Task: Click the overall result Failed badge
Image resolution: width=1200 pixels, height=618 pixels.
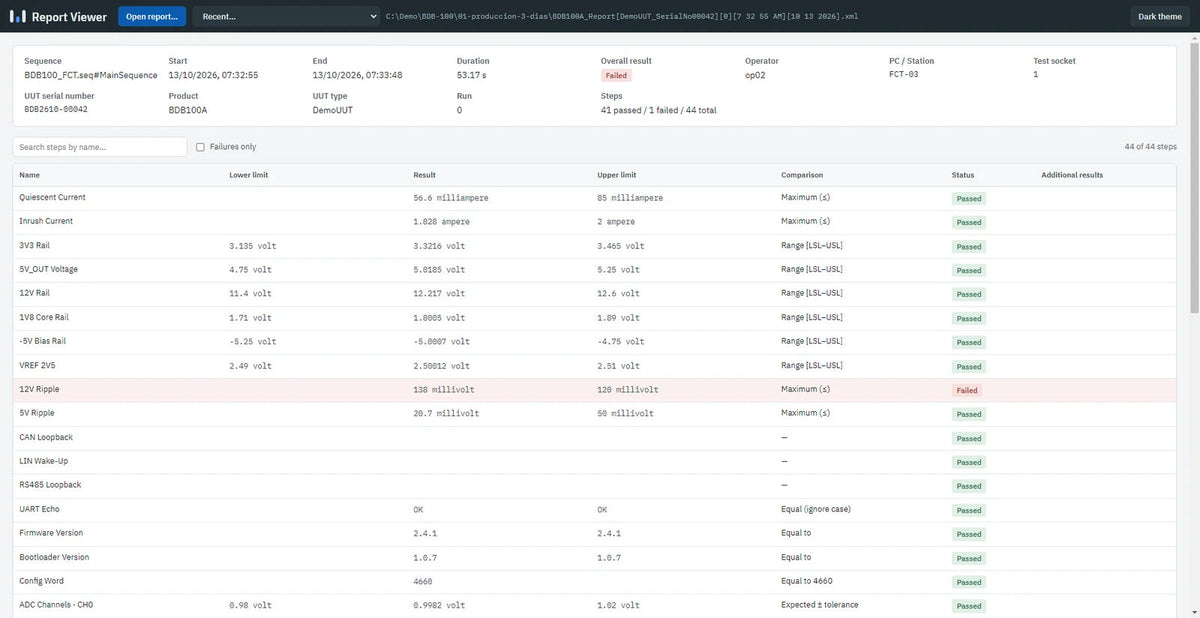Action: pos(616,75)
